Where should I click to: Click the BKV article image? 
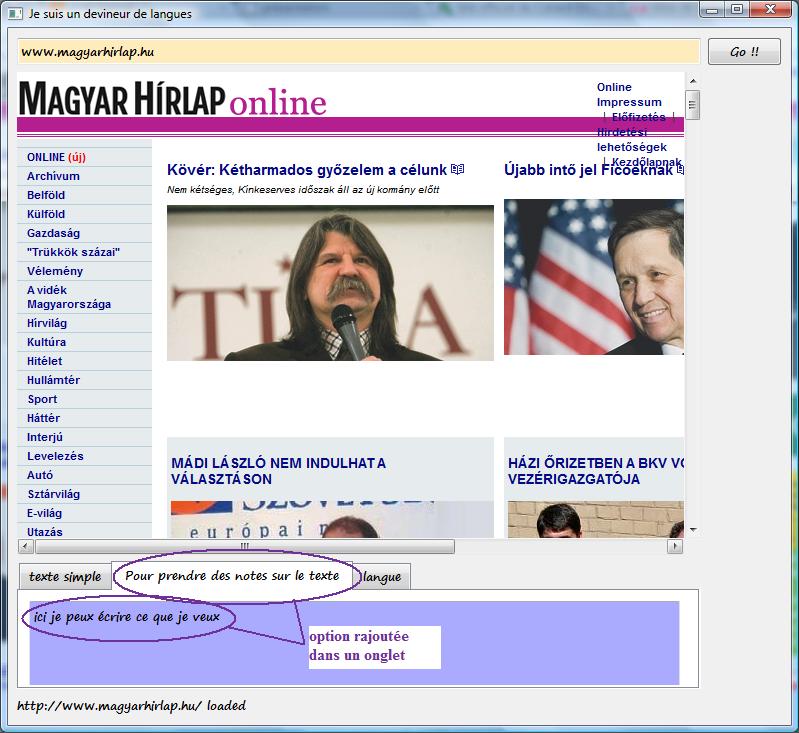tap(596, 519)
